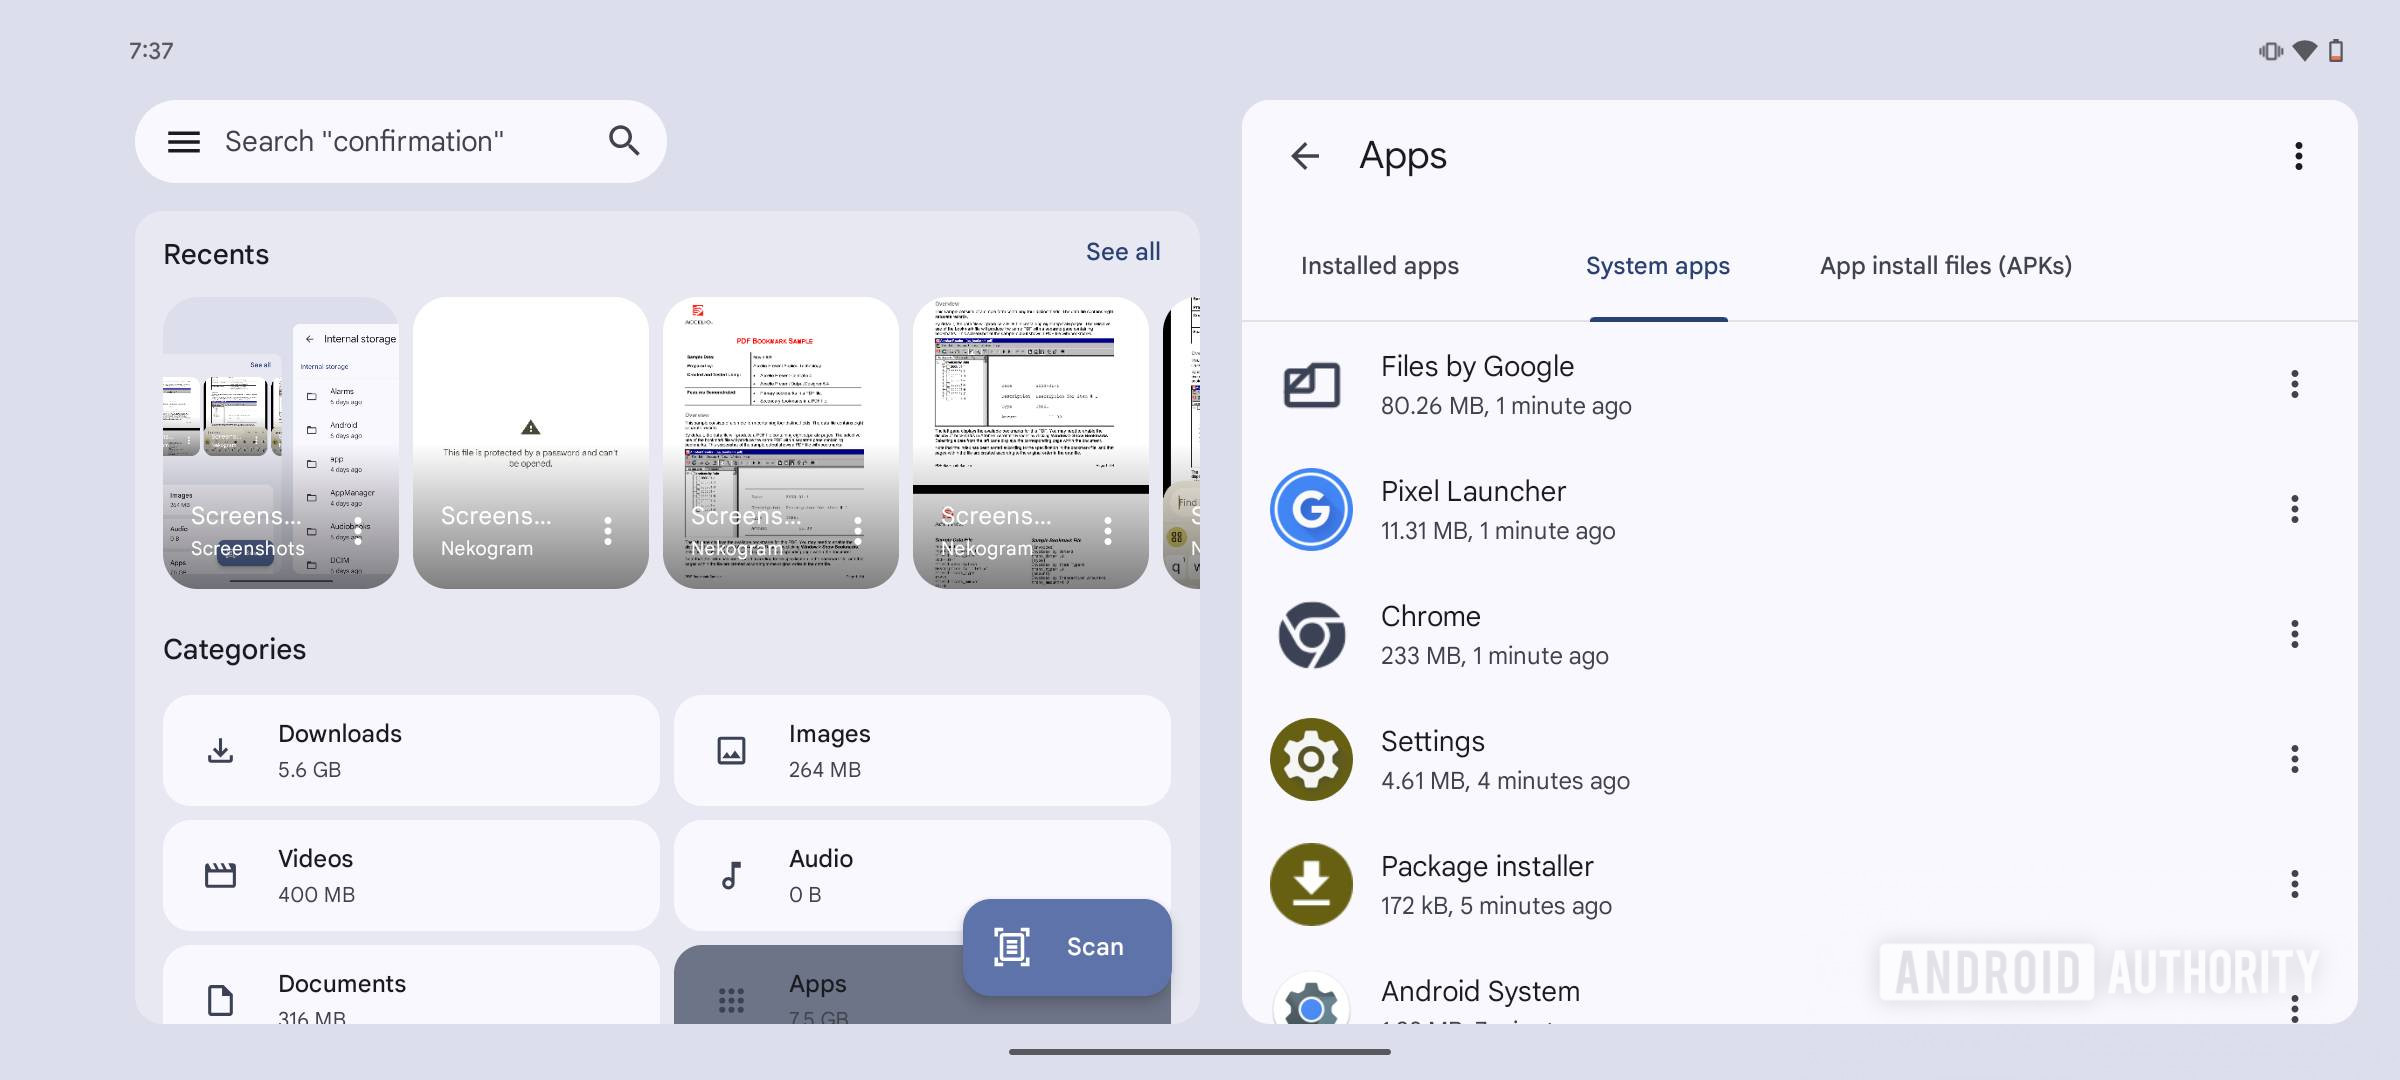Image resolution: width=2400 pixels, height=1080 pixels.
Task: Tap search bar in Files app
Action: click(399, 141)
